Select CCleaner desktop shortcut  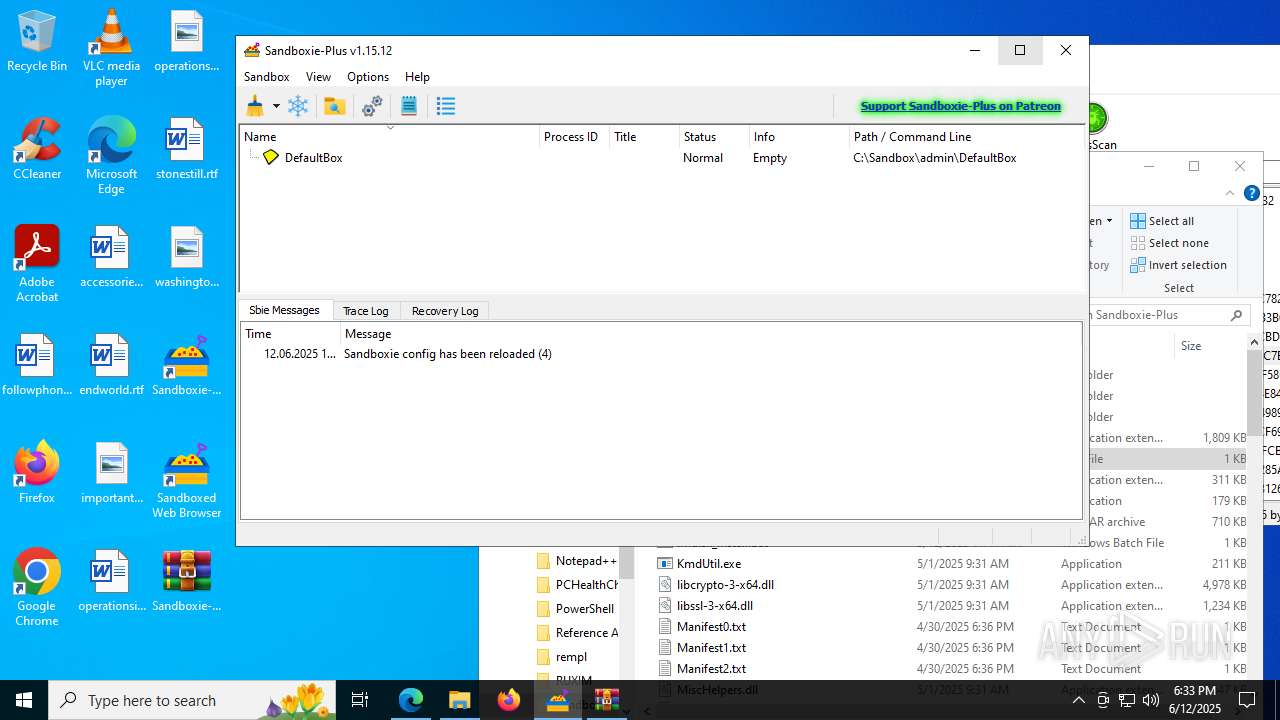(37, 150)
